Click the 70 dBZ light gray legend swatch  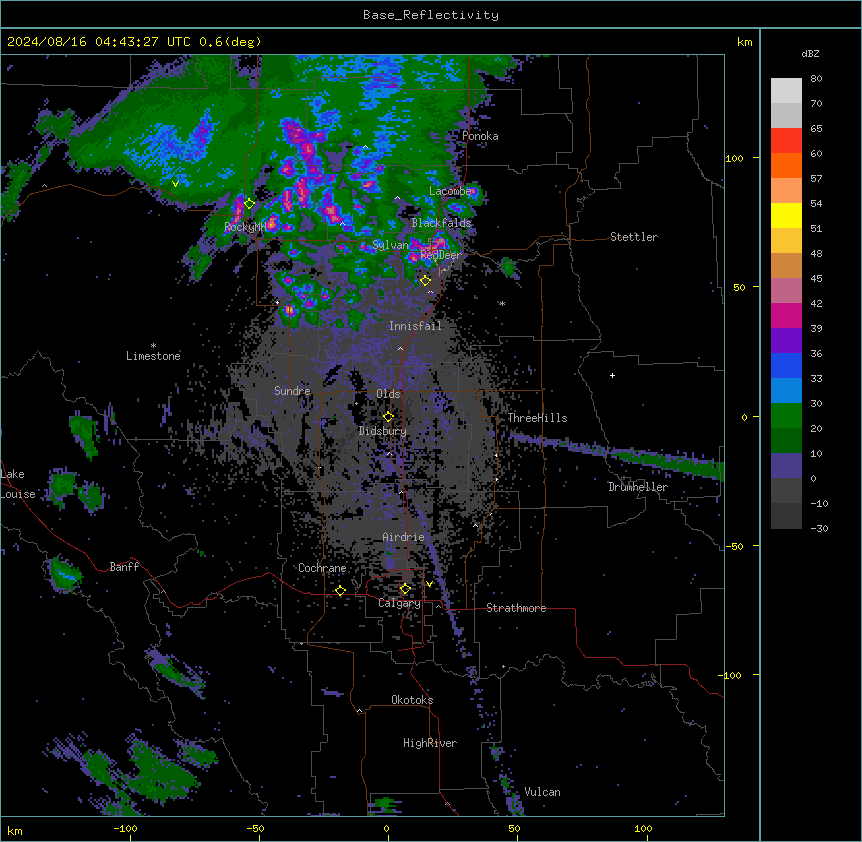(786, 115)
